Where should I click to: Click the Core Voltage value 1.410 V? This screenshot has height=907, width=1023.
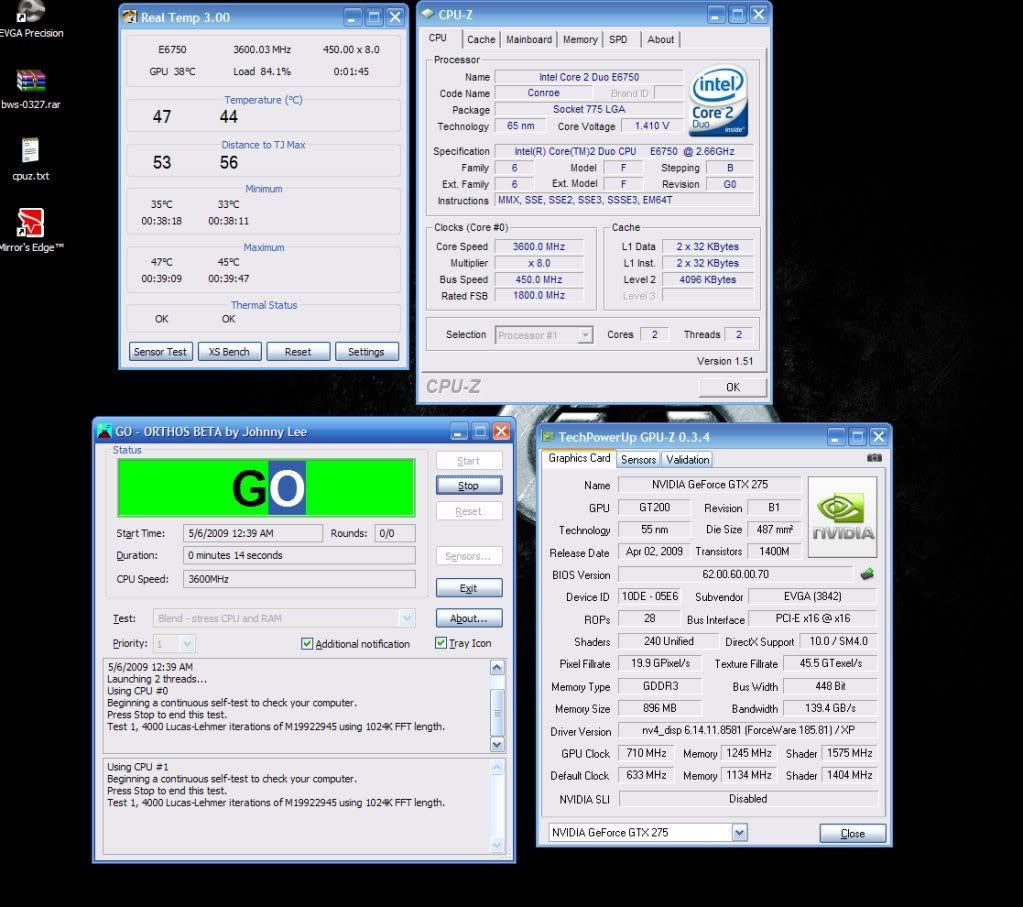pos(652,126)
